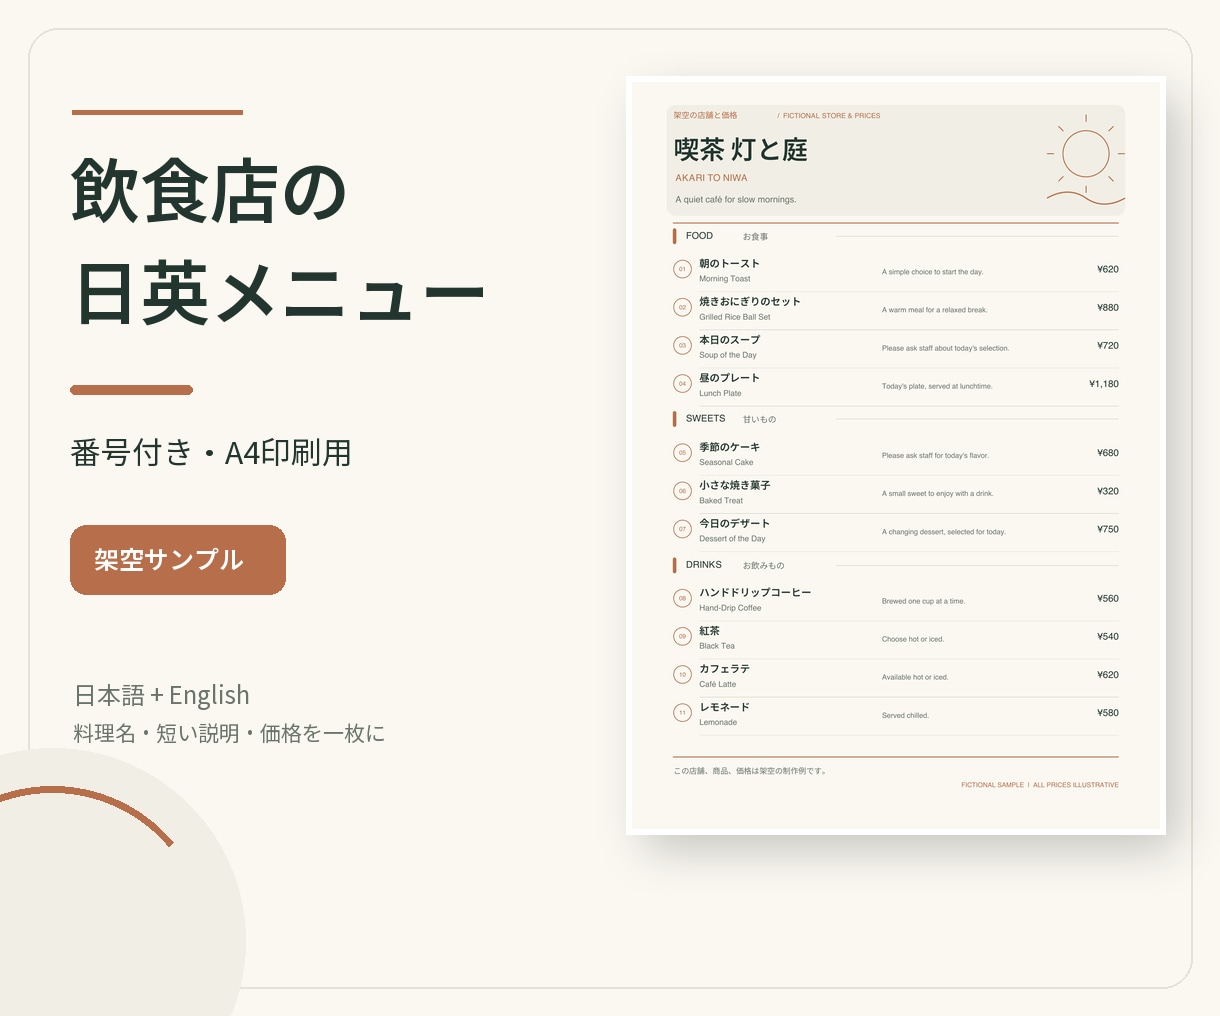Viewport: 1220px width, 1016px height.
Task: Click the ¥320 price
Action: tap(1108, 491)
